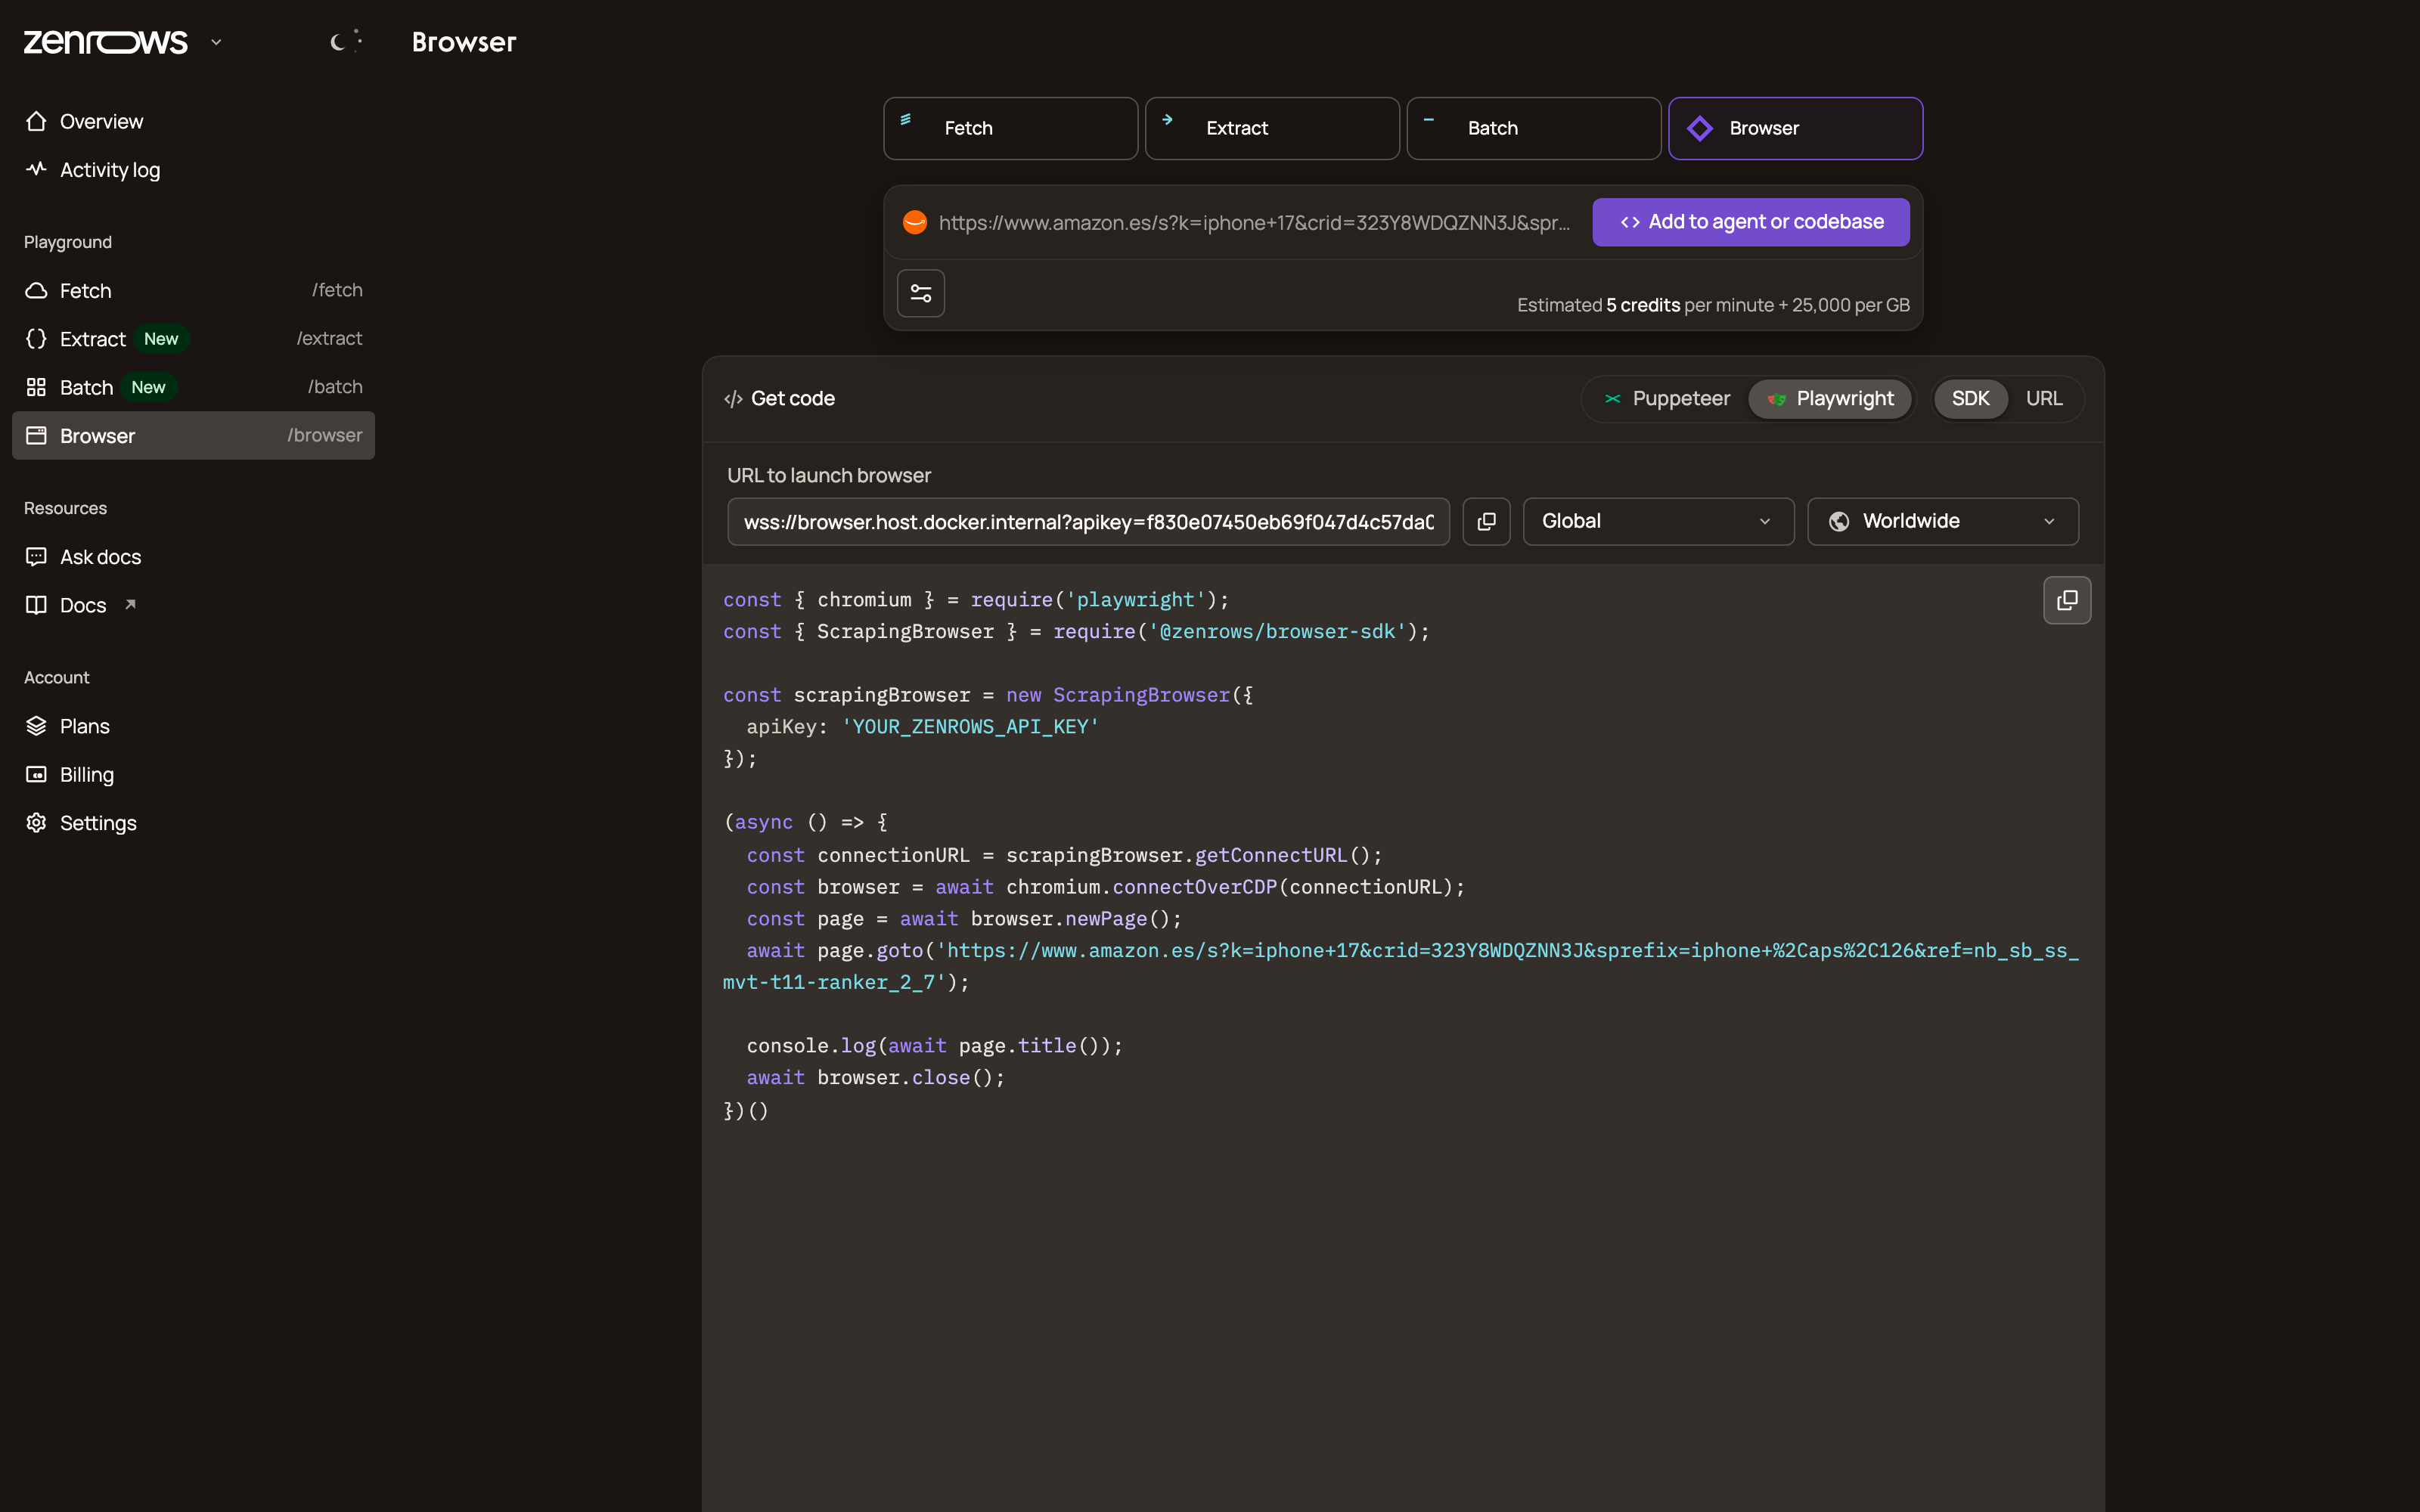Select the Playwright code option
Viewport: 2420px width, 1512px height.
click(1830, 398)
